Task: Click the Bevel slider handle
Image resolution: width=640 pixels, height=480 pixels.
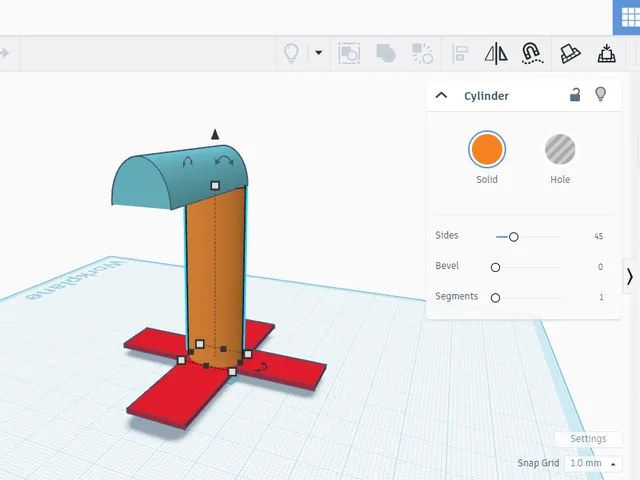Action: (495, 267)
